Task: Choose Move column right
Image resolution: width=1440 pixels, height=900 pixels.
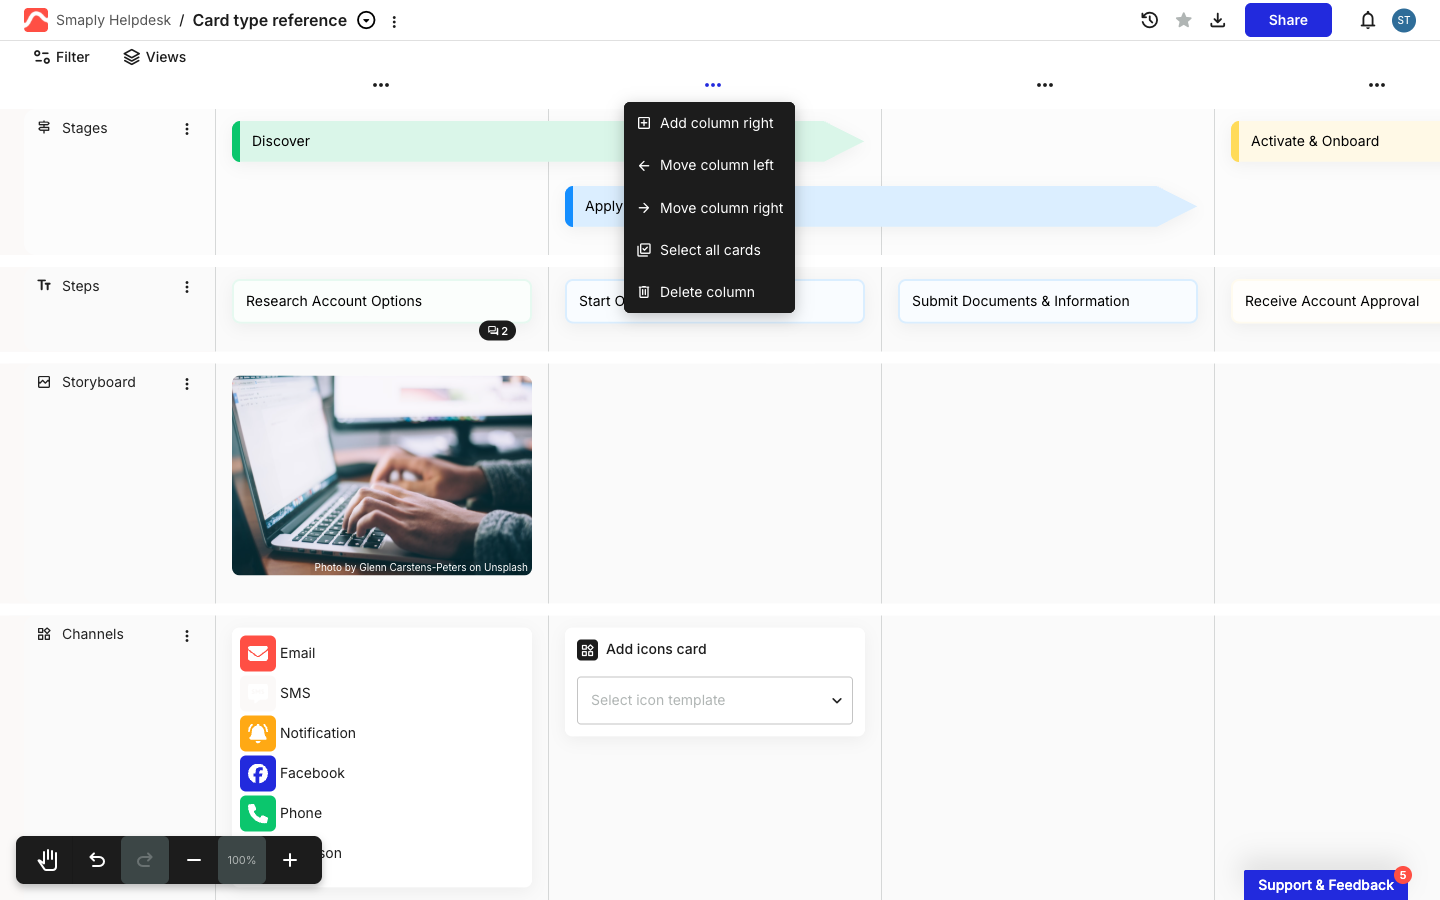Action: [x=710, y=208]
